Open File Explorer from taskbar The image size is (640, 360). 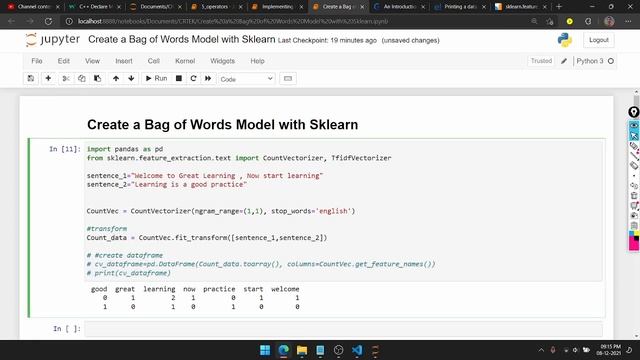(x=302, y=350)
